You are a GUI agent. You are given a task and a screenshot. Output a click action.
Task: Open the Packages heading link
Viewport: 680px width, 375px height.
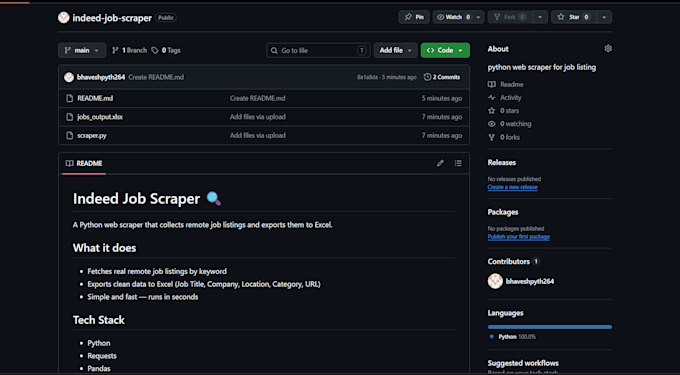point(503,212)
